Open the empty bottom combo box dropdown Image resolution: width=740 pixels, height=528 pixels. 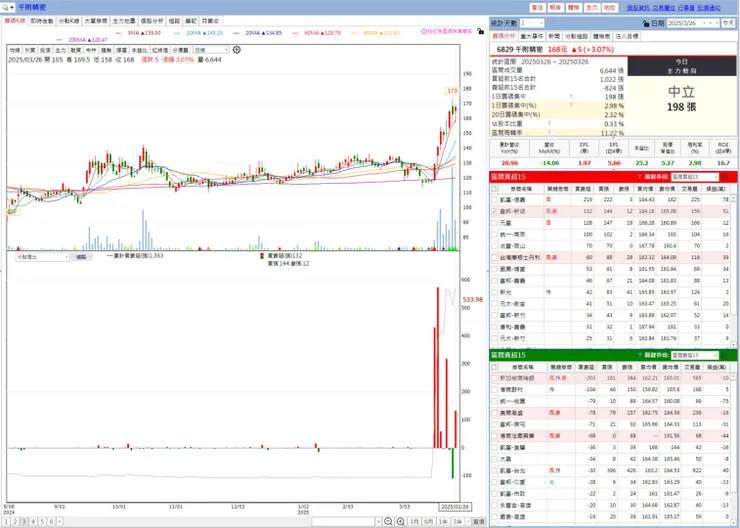[378, 521]
